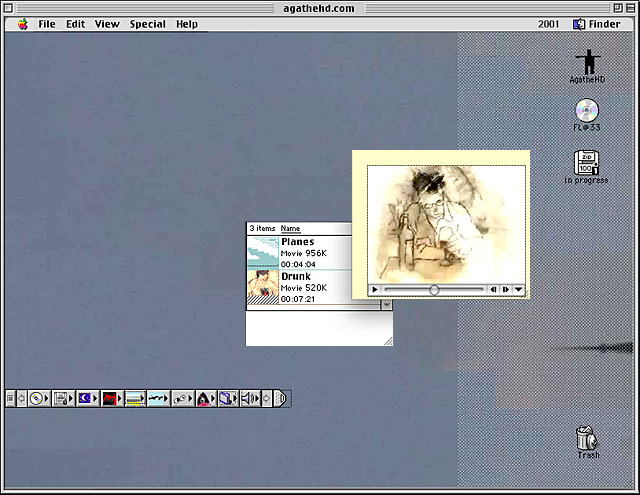Open the View menu
Image resolution: width=640 pixels, height=495 pixels.
(x=107, y=24)
